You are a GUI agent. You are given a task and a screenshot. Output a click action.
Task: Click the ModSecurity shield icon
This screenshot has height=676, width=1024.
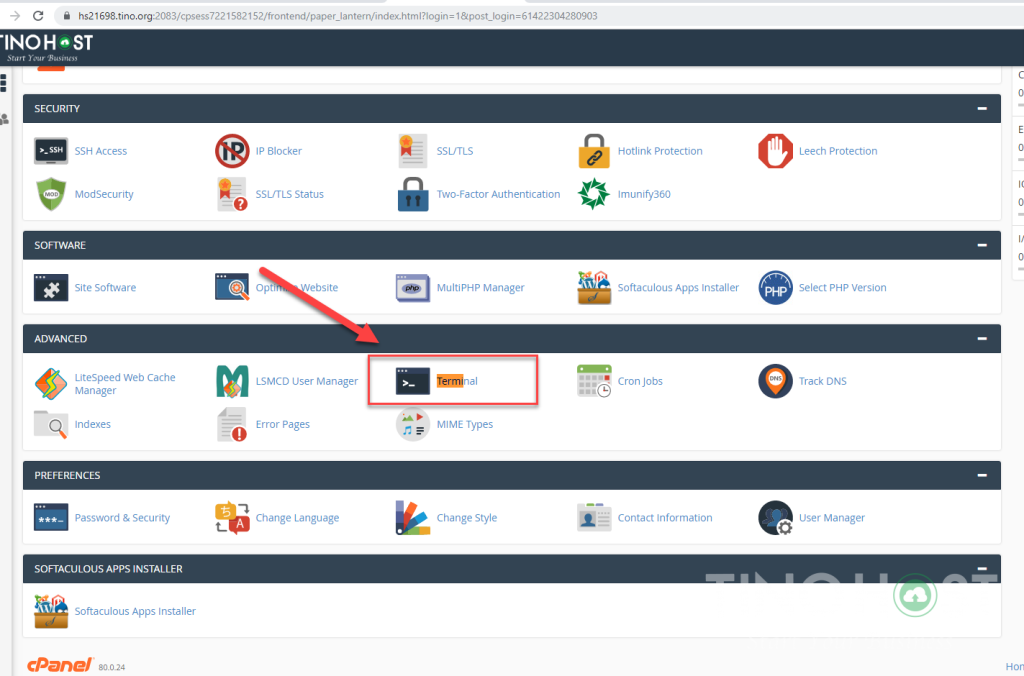click(x=51, y=194)
